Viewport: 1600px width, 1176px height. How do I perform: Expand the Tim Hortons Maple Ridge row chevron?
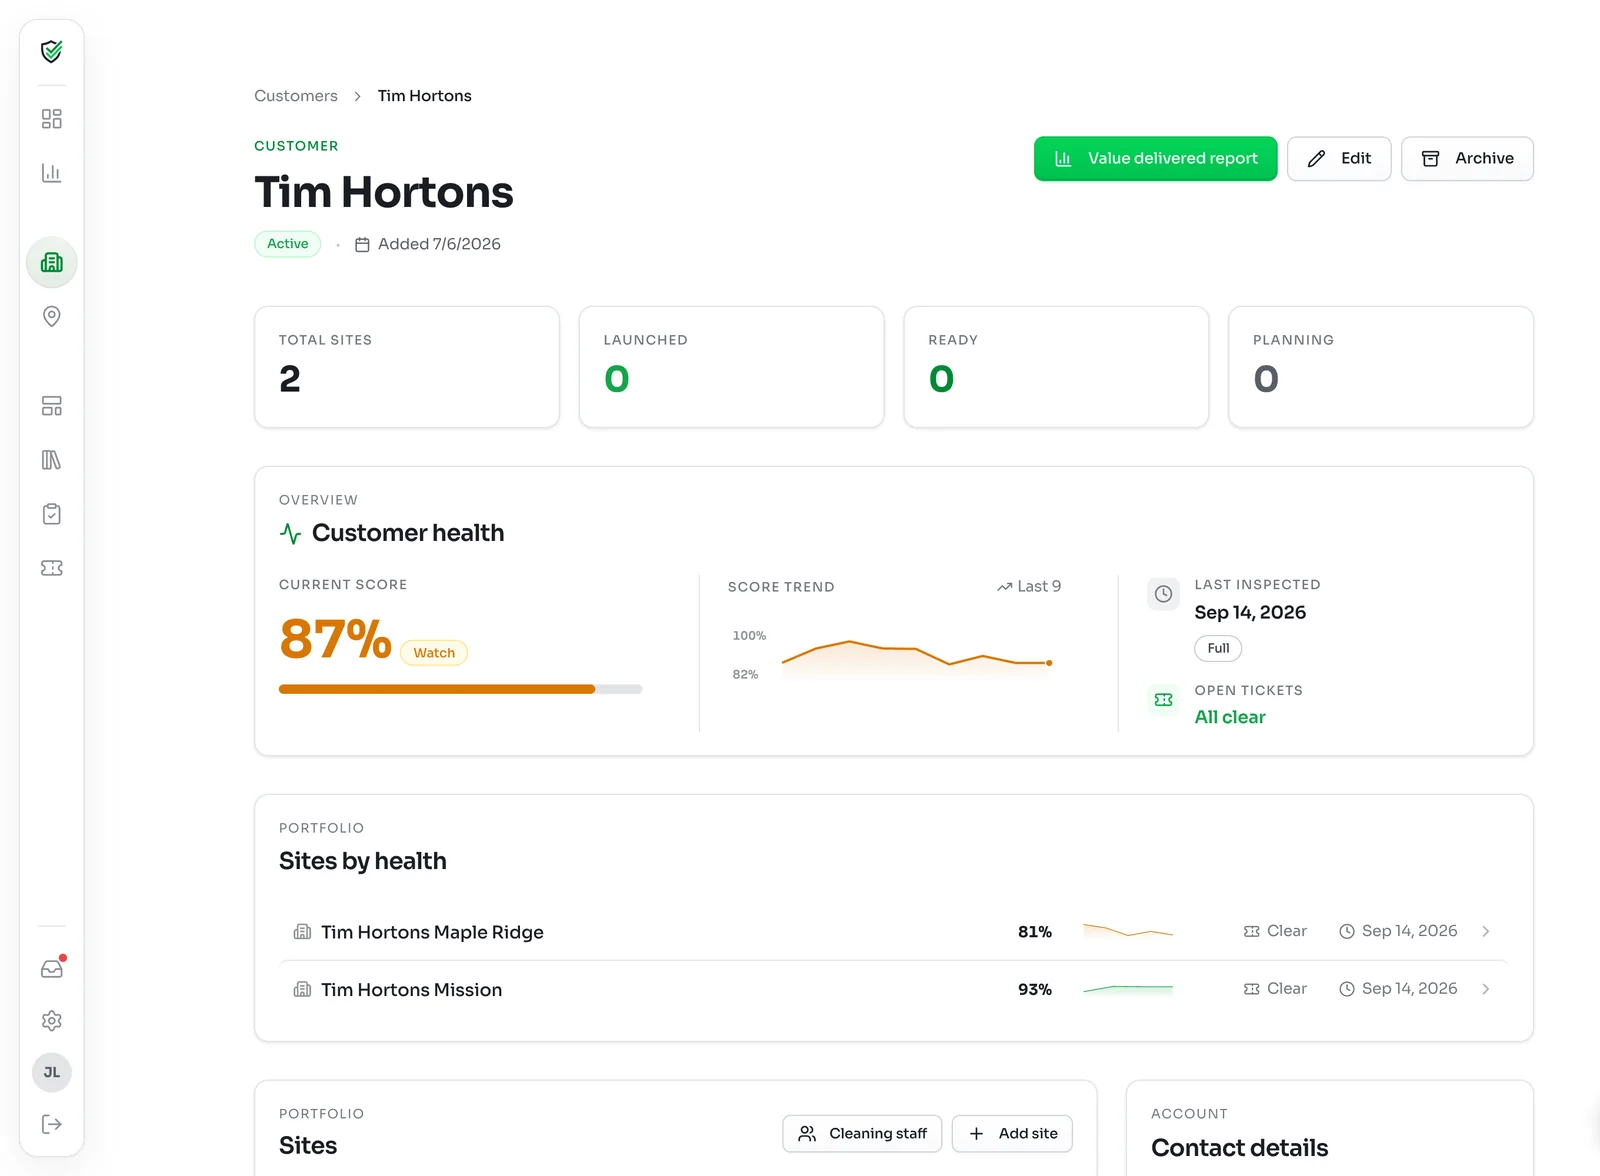click(x=1486, y=931)
